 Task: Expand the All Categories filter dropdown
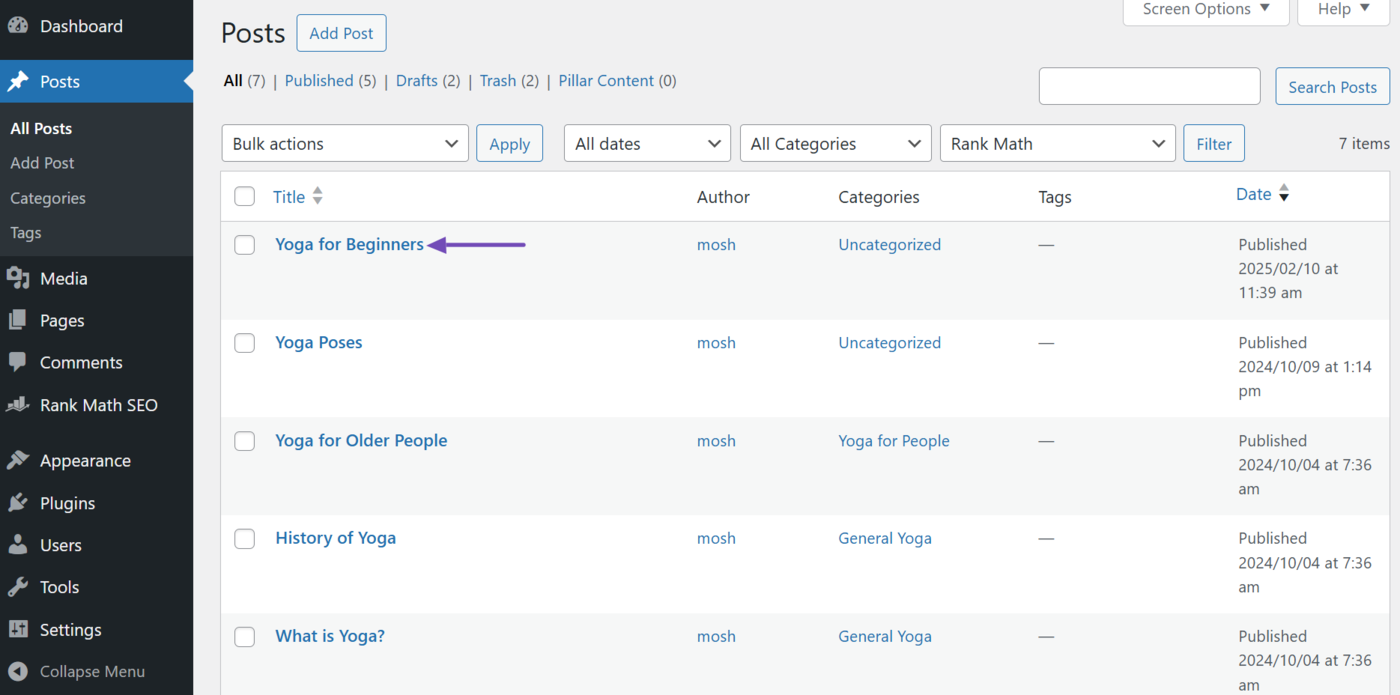pos(835,143)
